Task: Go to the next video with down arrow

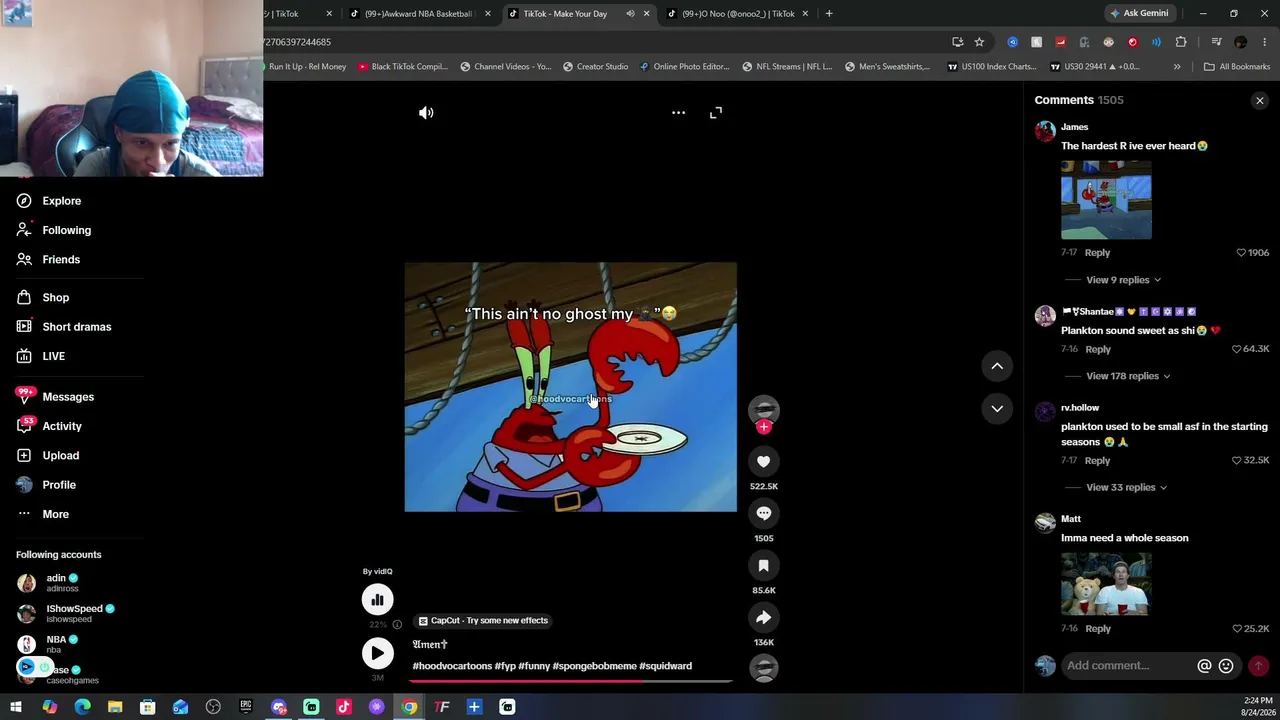Action: coord(997,408)
